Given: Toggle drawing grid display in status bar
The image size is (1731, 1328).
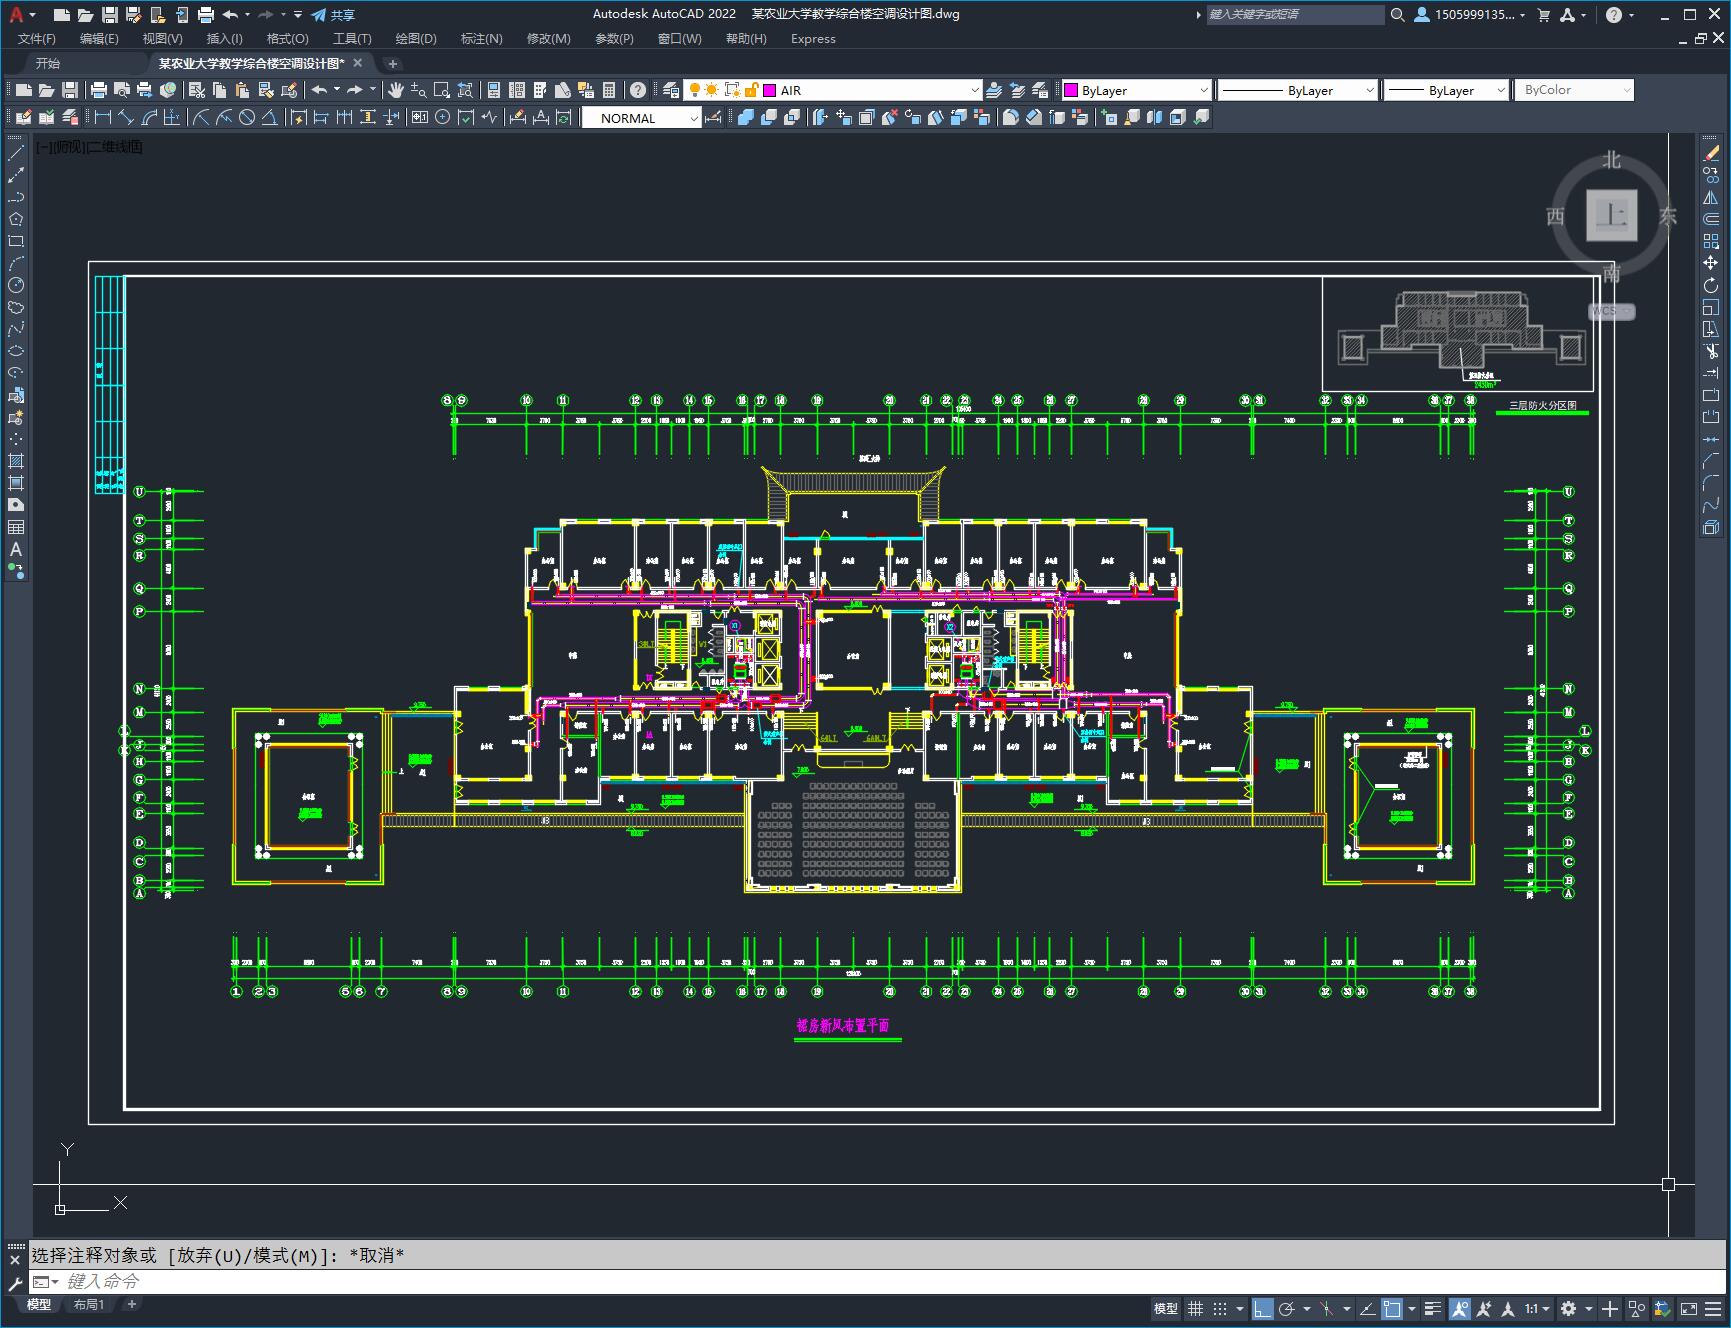Looking at the screenshot, I should click(x=1195, y=1308).
